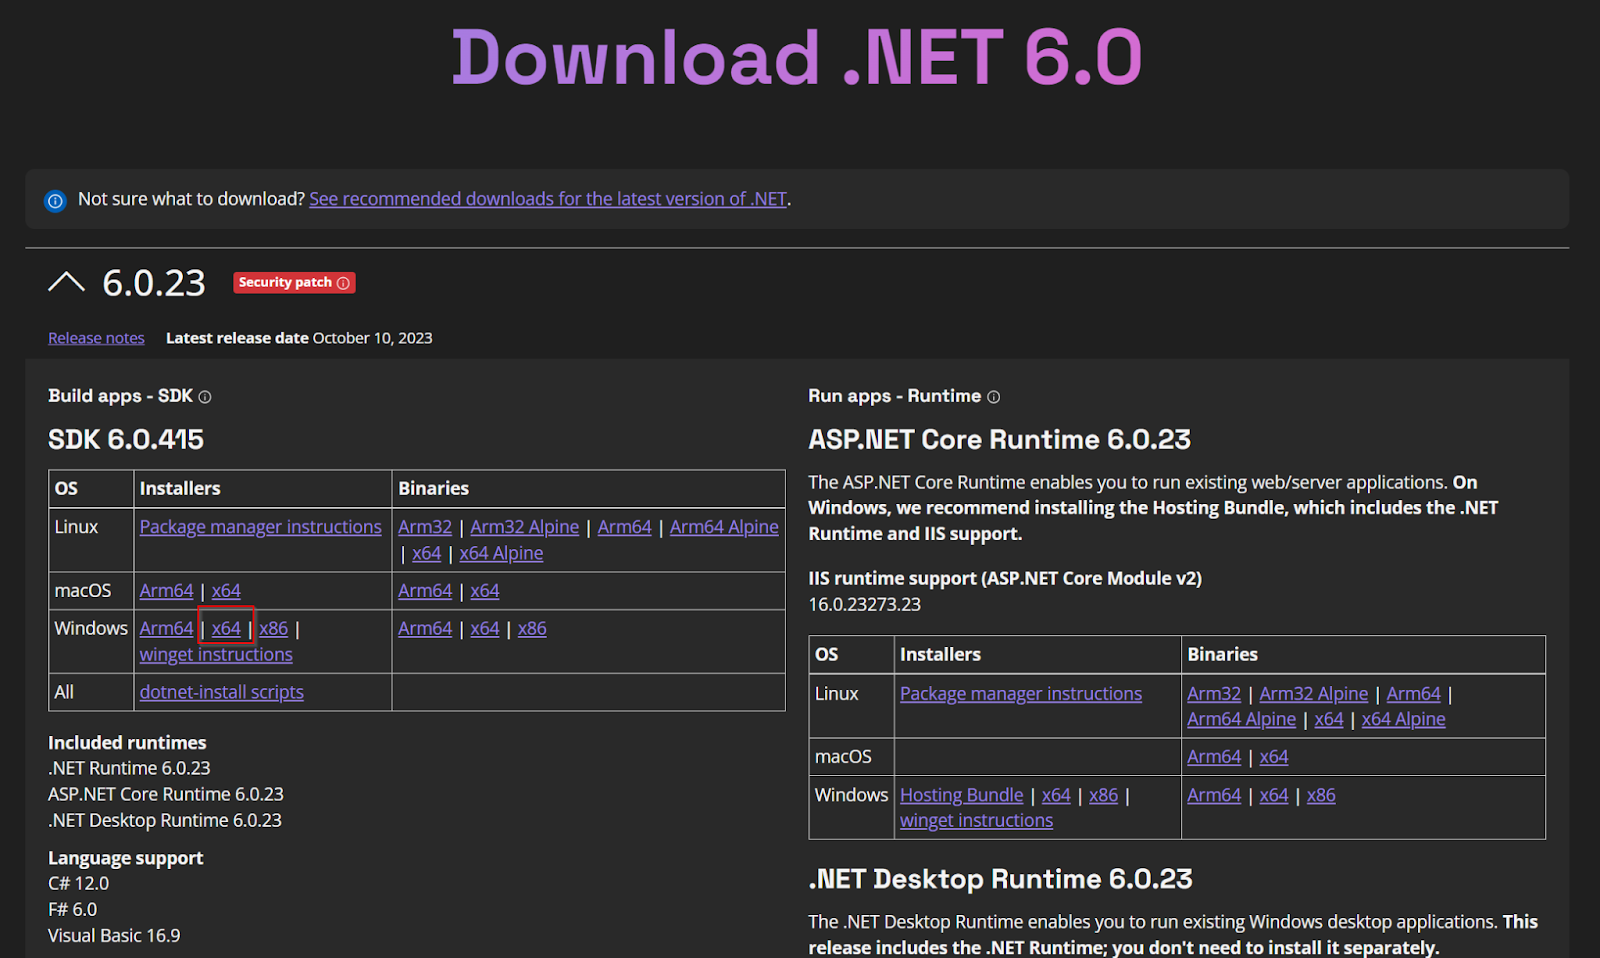Click the .NET Desktop Runtime 6.0.23 heading

click(x=1000, y=879)
